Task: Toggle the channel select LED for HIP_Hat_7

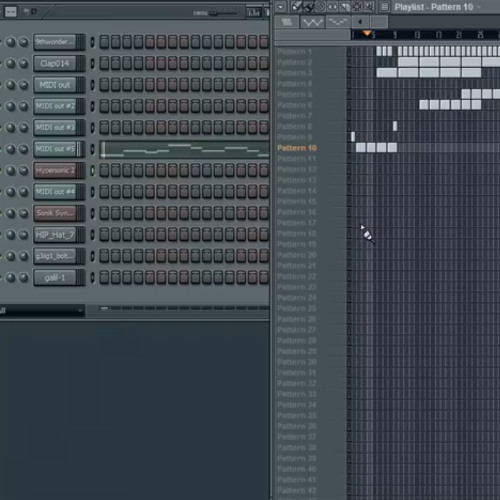Action: (92, 235)
